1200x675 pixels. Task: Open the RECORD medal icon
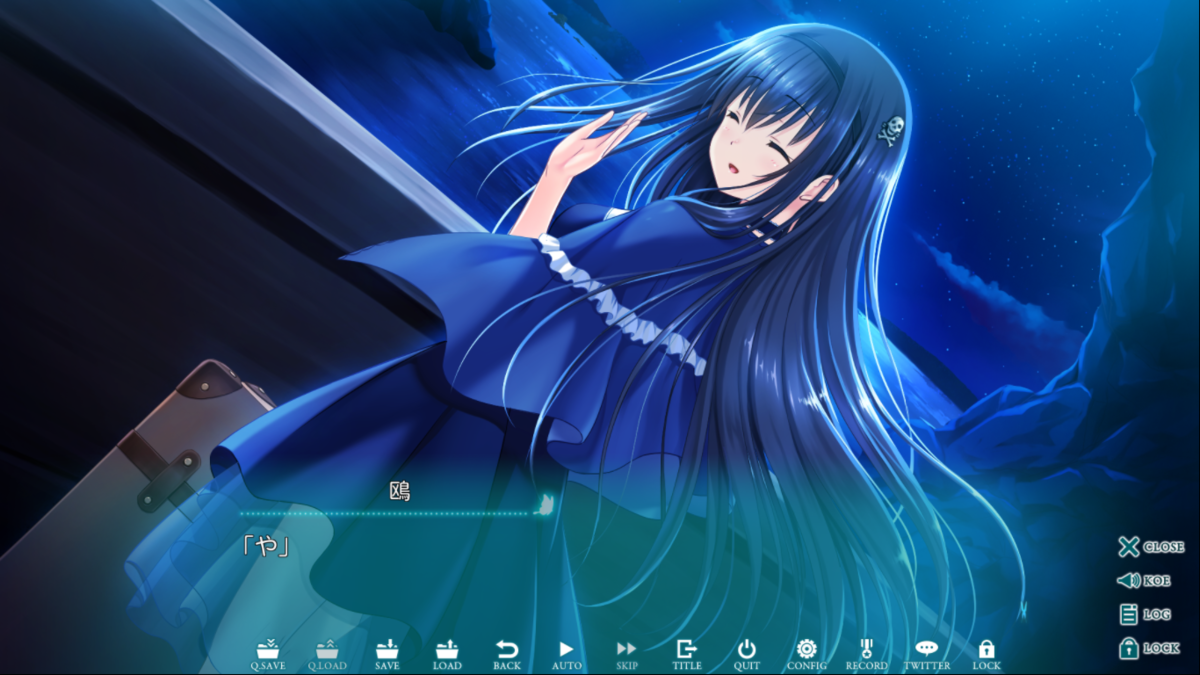pos(866,655)
